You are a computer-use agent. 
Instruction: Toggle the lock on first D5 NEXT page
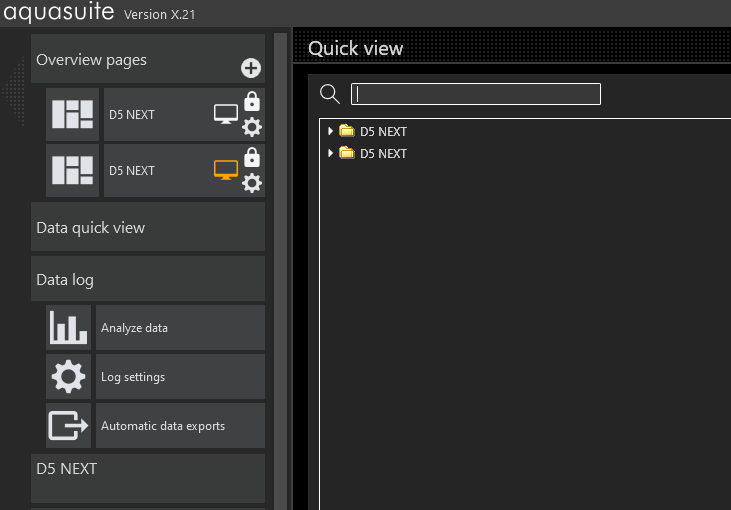(252, 102)
